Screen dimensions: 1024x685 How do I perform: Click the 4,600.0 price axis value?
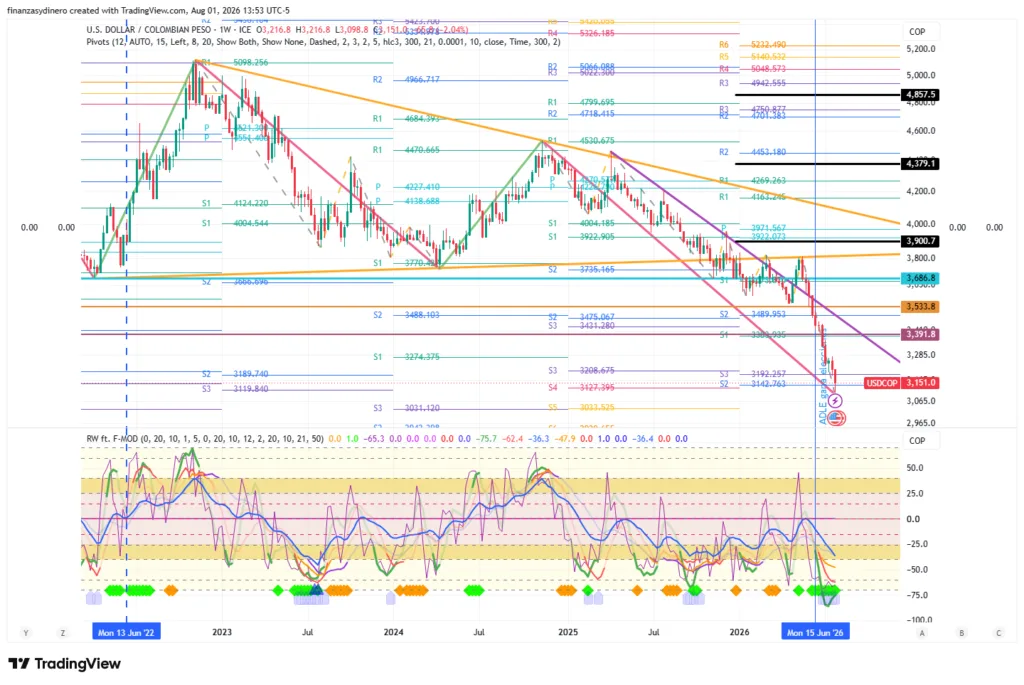pyautogui.click(x=921, y=131)
